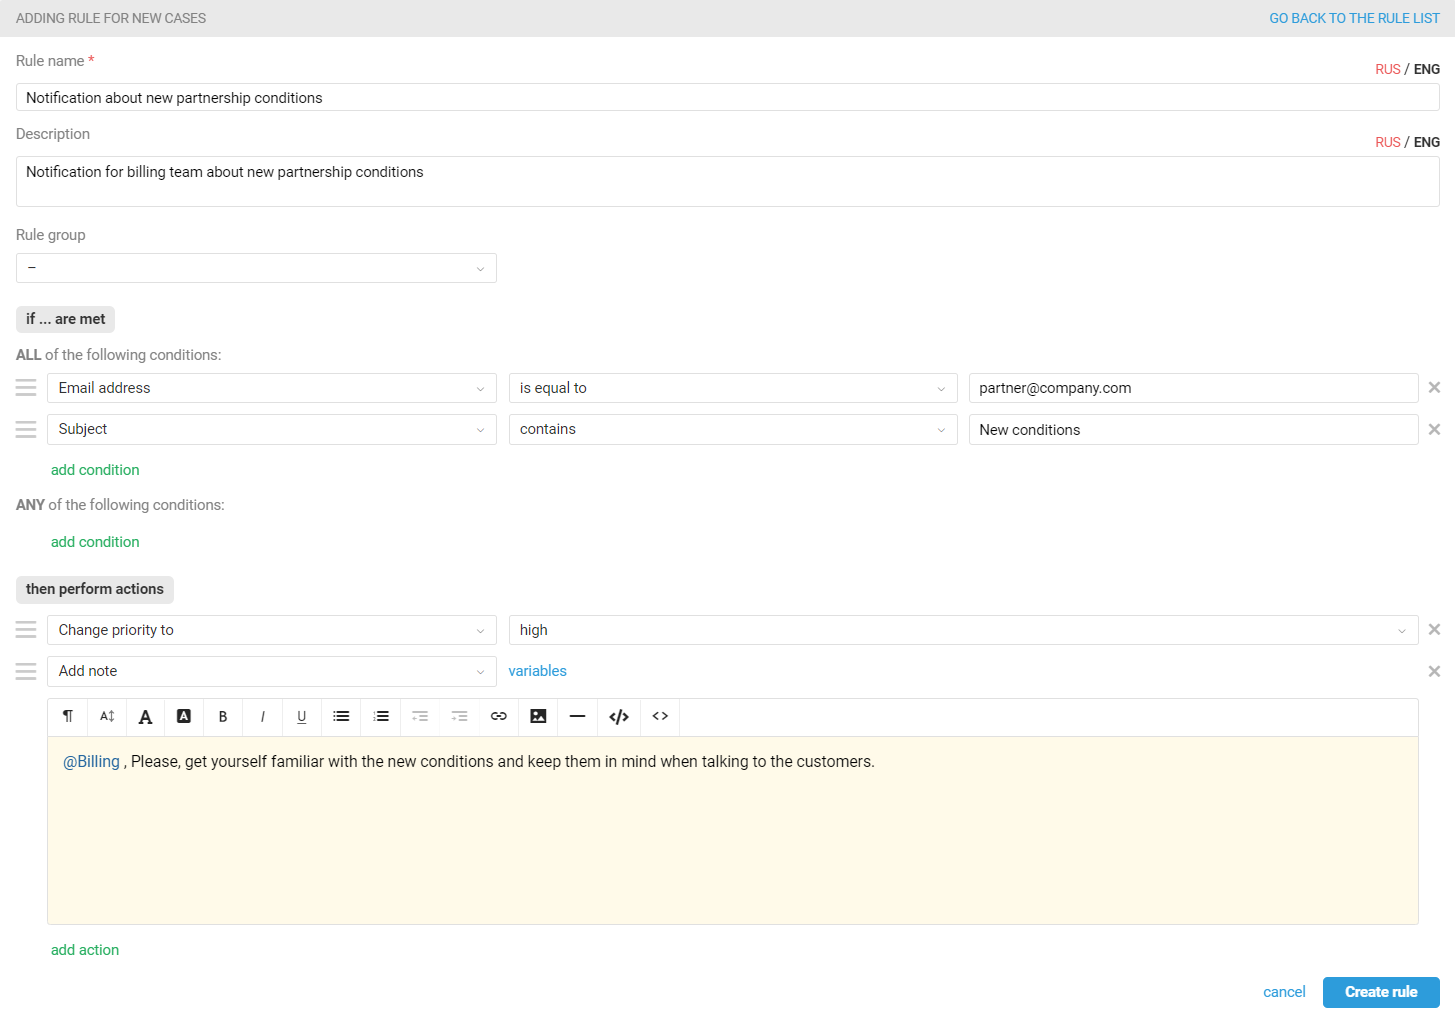
Task: Open the text background color picker
Action: (184, 717)
